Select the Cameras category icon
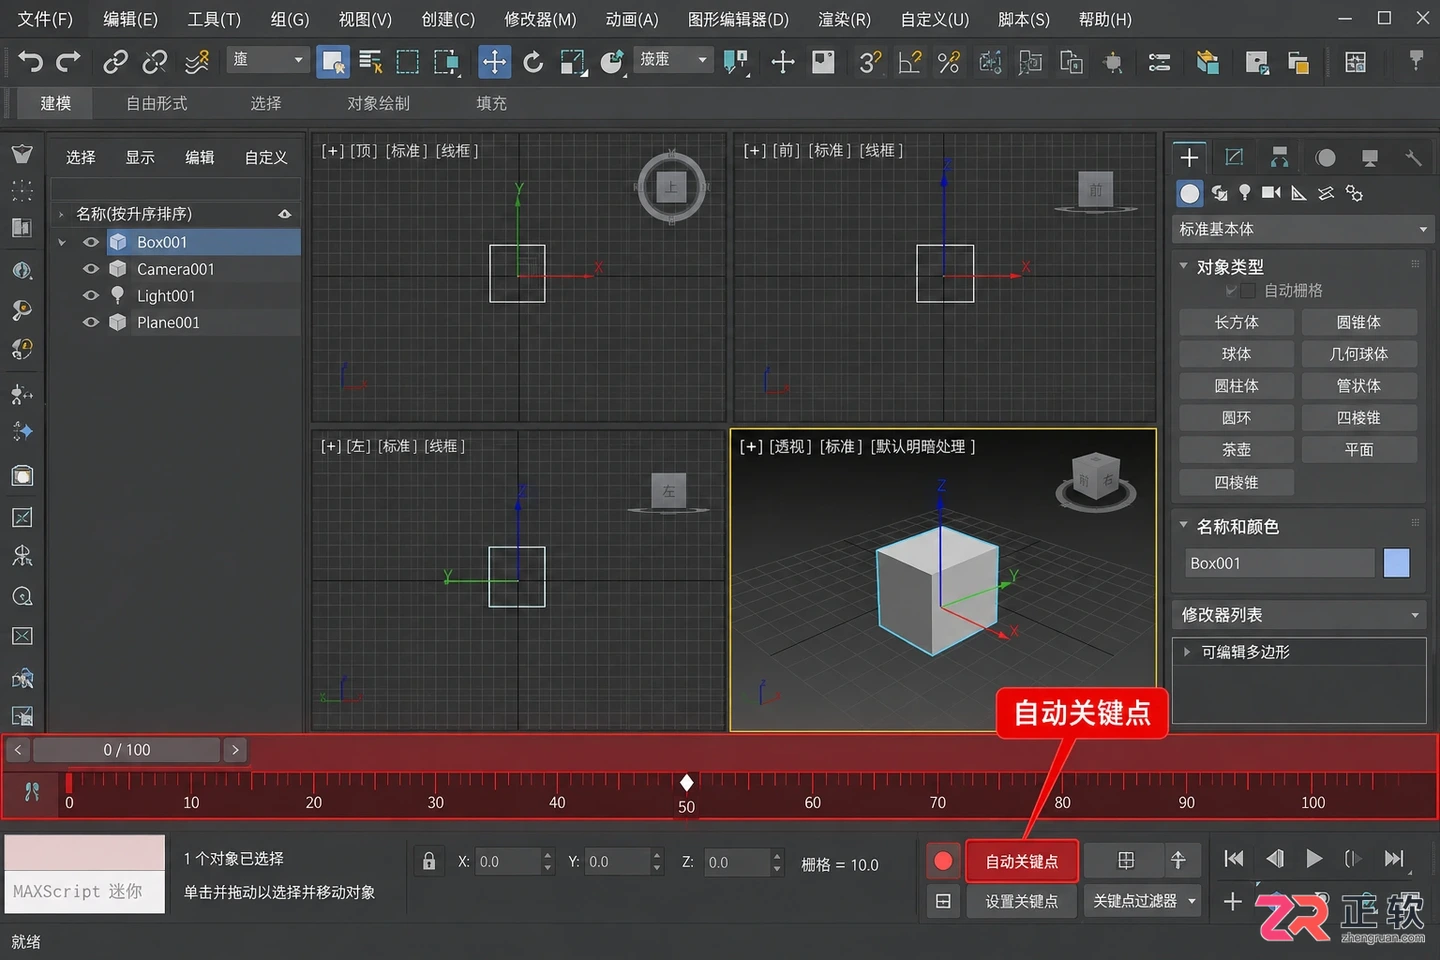This screenshot has height=960, width=1440. point(1271,192)
